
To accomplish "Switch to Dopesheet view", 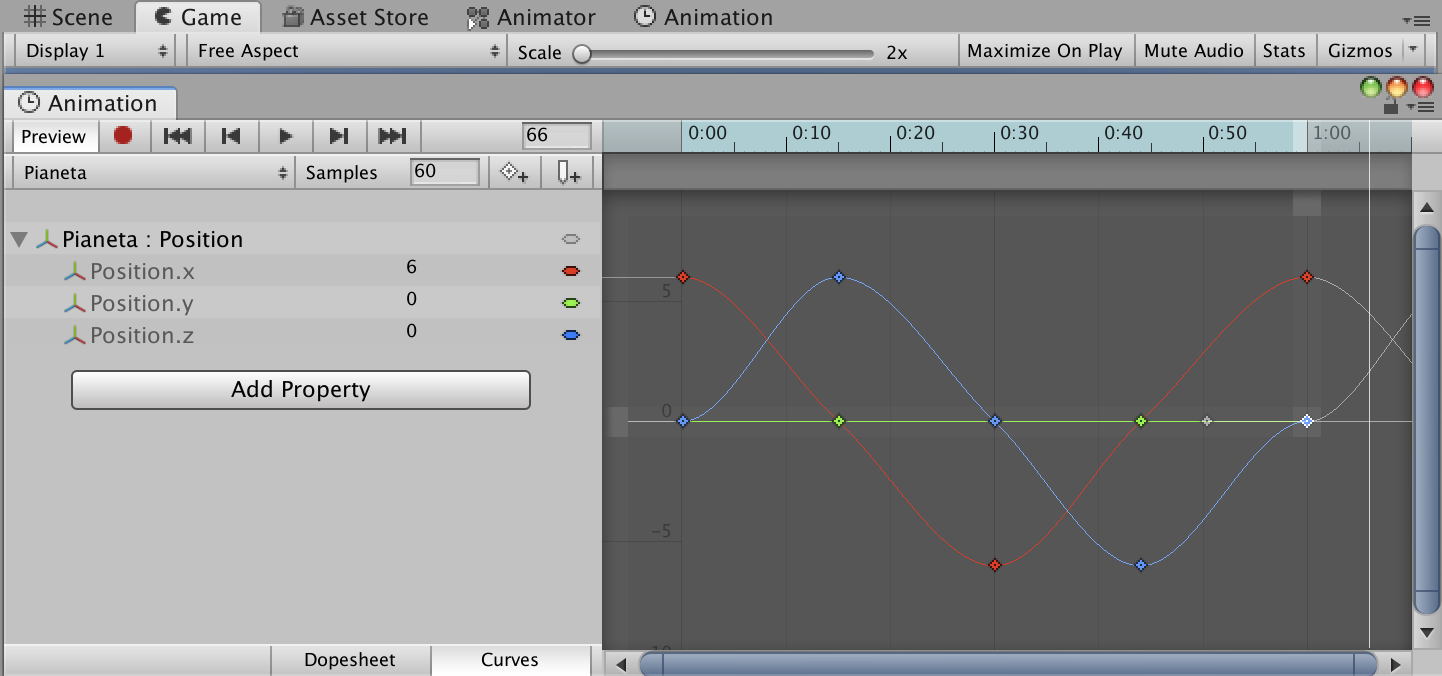I will click(350, 660).
